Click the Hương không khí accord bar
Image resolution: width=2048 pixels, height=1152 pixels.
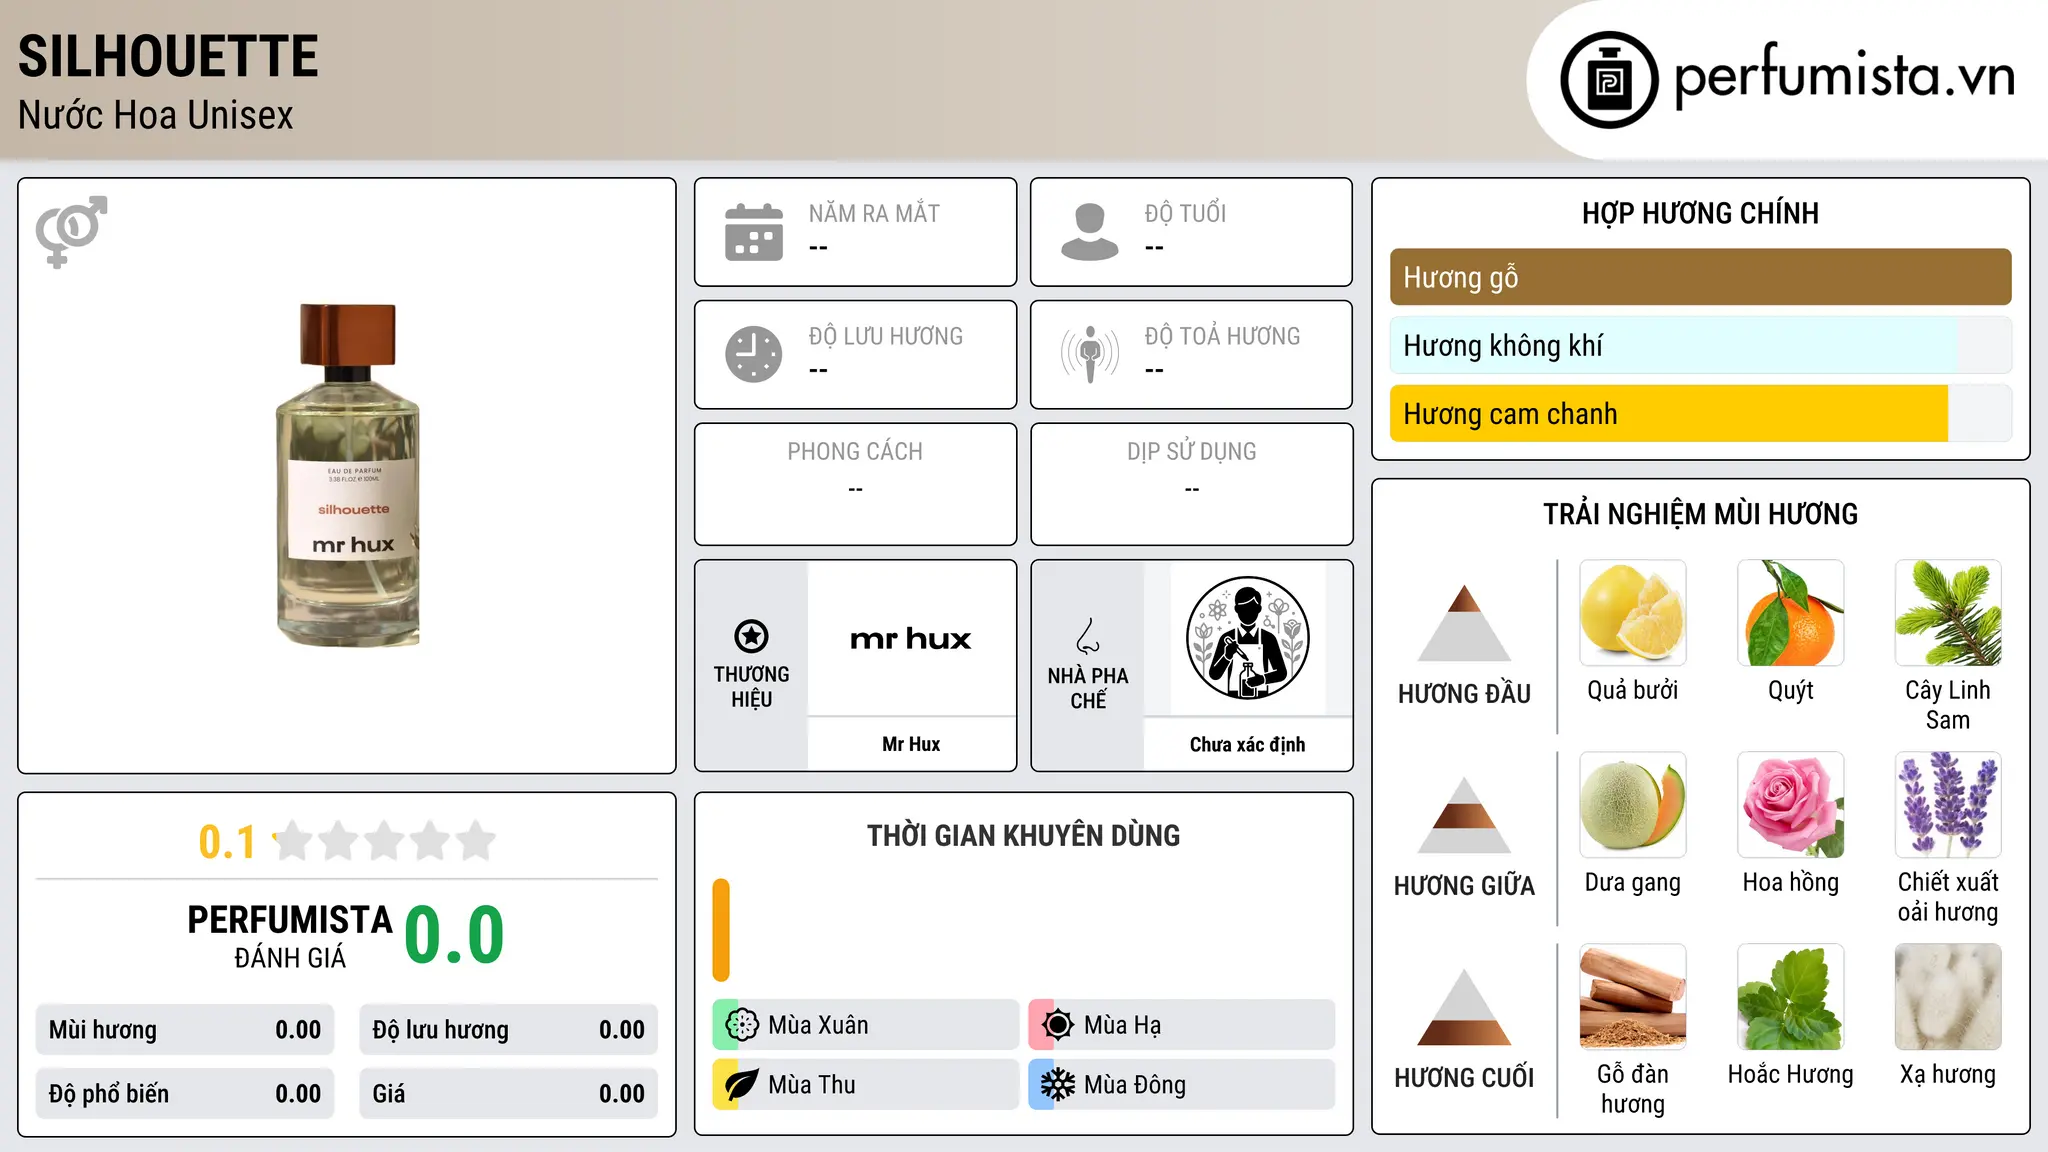coord(1700,345)
